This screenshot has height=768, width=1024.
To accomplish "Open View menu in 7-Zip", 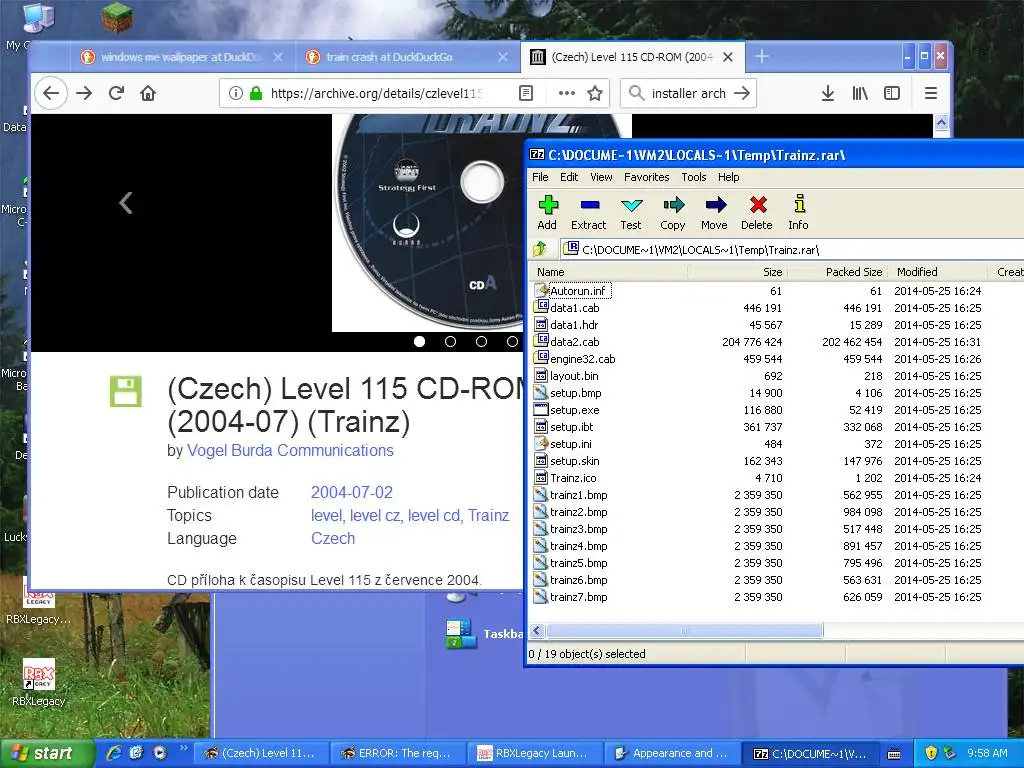I will pyautogui.click(x=601, y=177).
